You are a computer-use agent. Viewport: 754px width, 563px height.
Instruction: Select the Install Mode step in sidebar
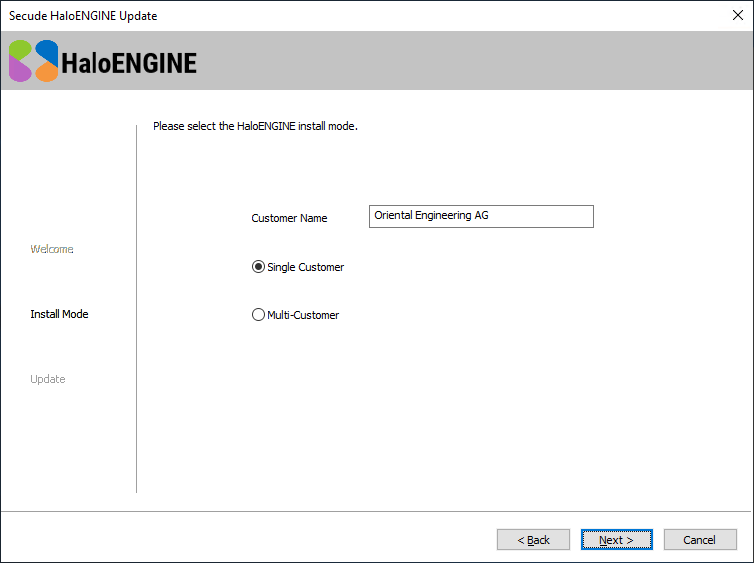tap(59, 314)
